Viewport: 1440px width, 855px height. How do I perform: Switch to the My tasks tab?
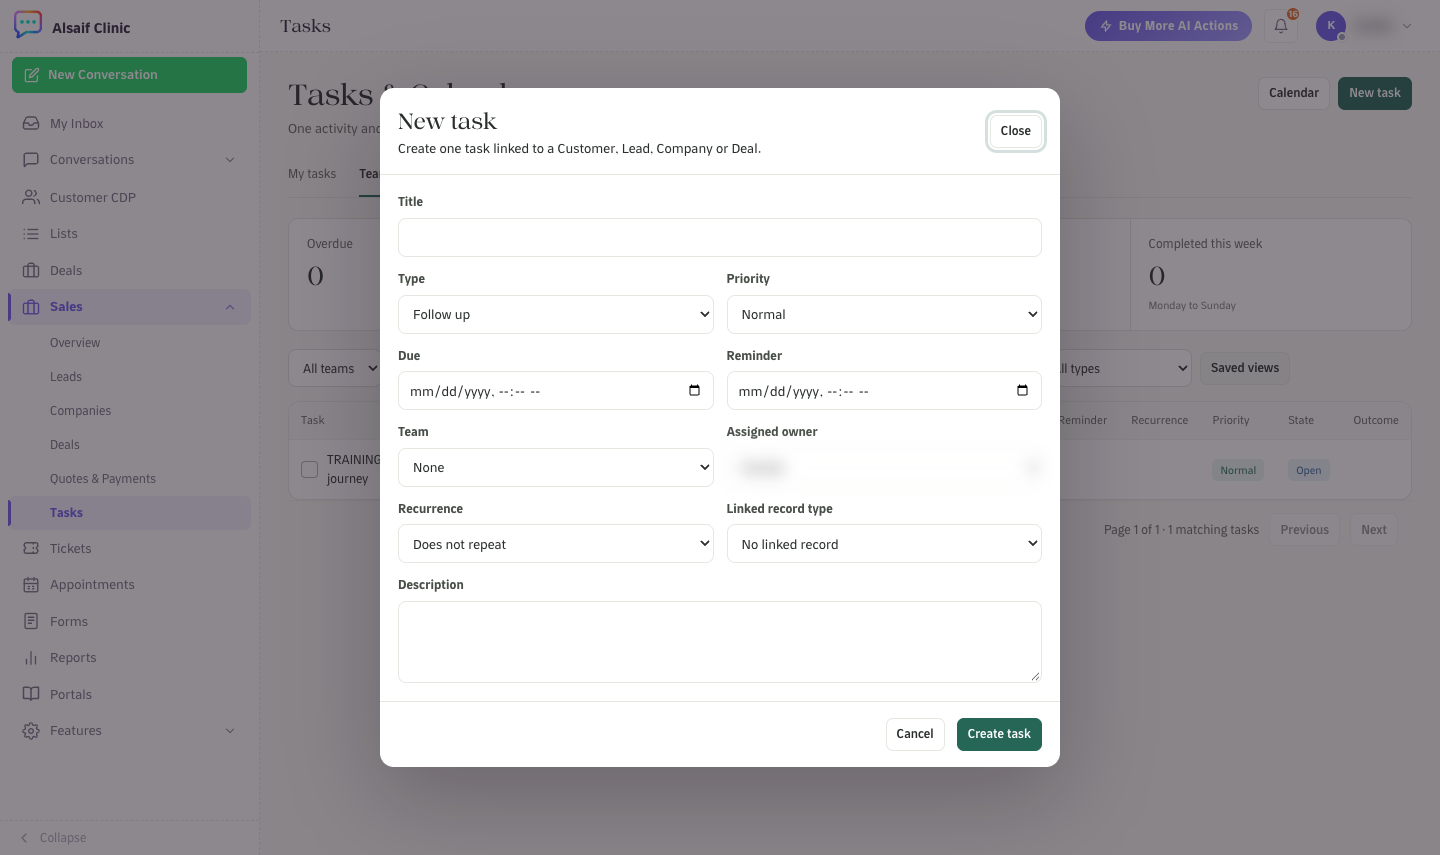click(312, 174)
